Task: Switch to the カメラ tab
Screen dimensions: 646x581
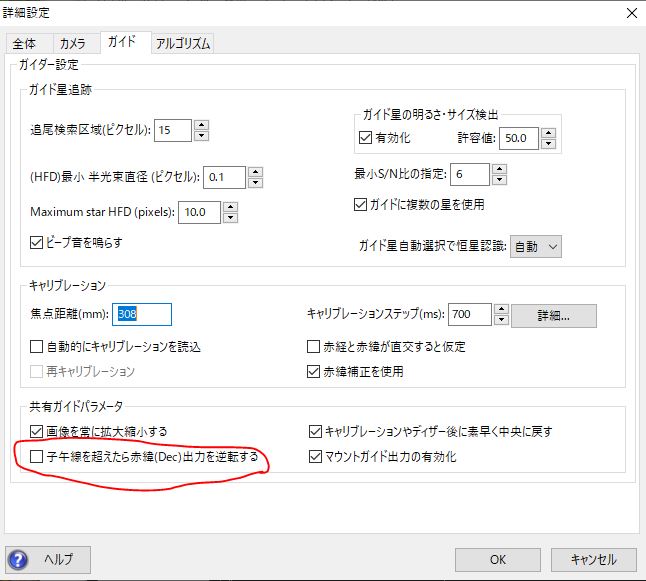Action: 73,43
